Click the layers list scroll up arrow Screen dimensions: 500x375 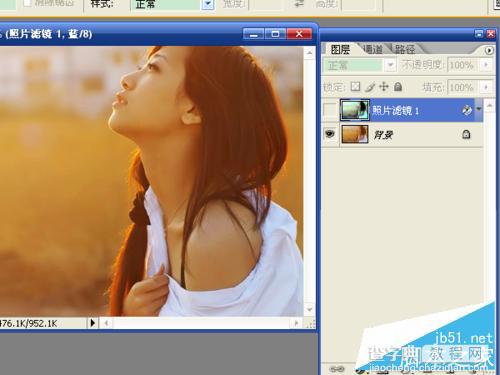pyautogui.click(x=489, y=106)
